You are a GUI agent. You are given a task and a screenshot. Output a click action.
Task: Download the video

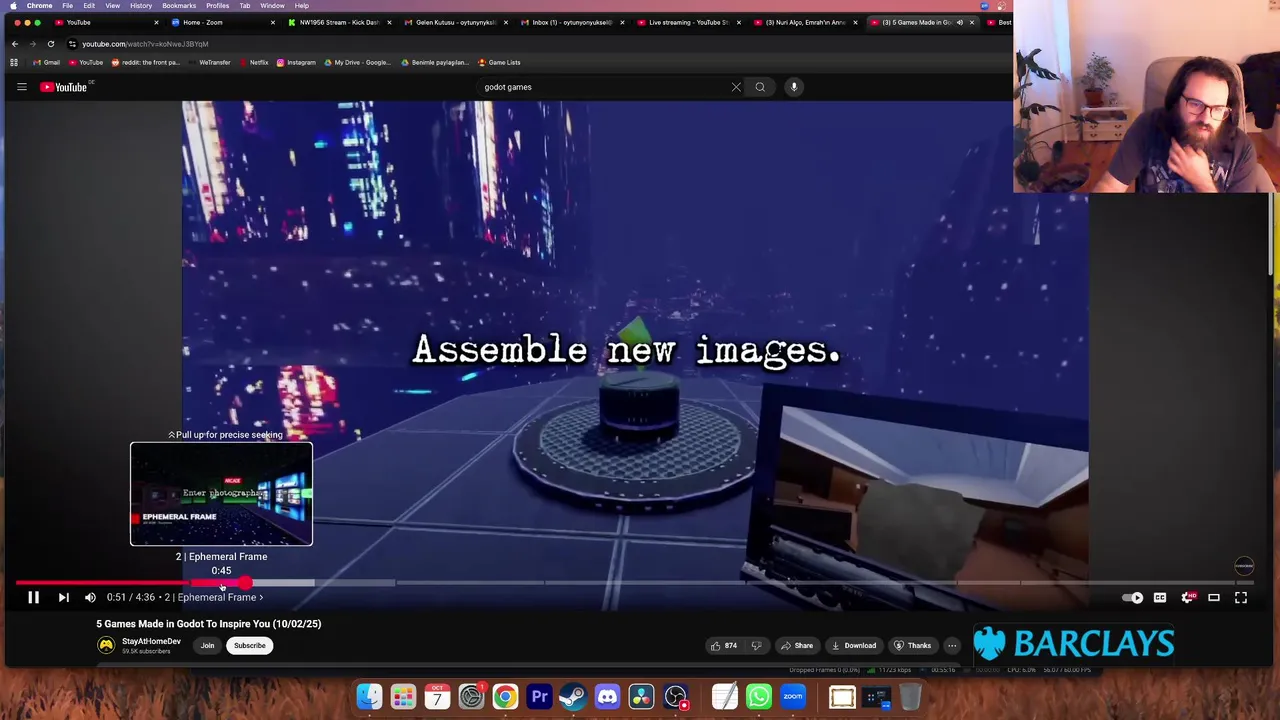pos(854,645)
